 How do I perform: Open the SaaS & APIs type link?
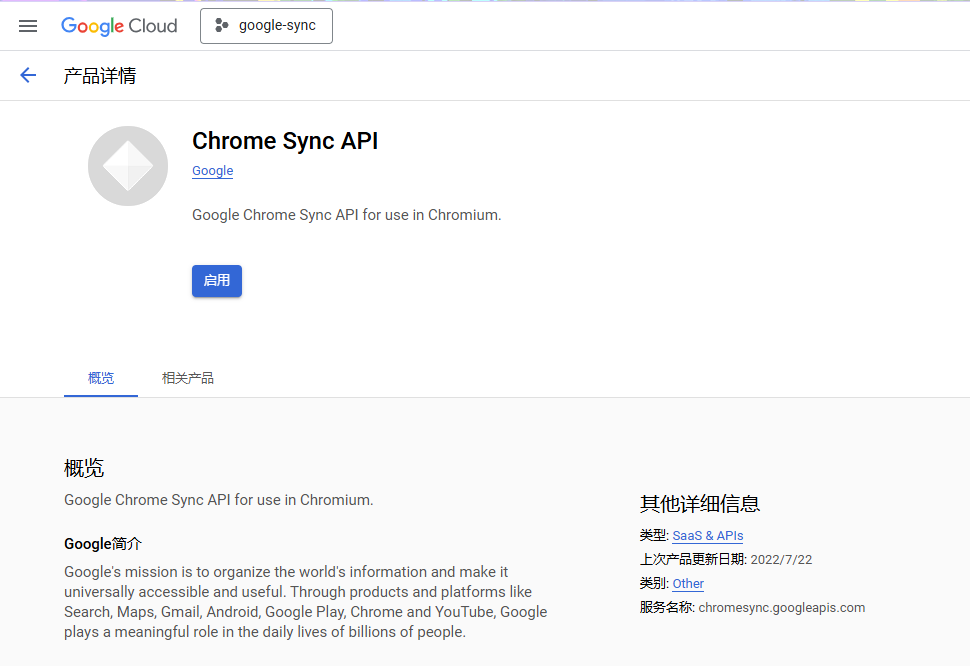708,536
